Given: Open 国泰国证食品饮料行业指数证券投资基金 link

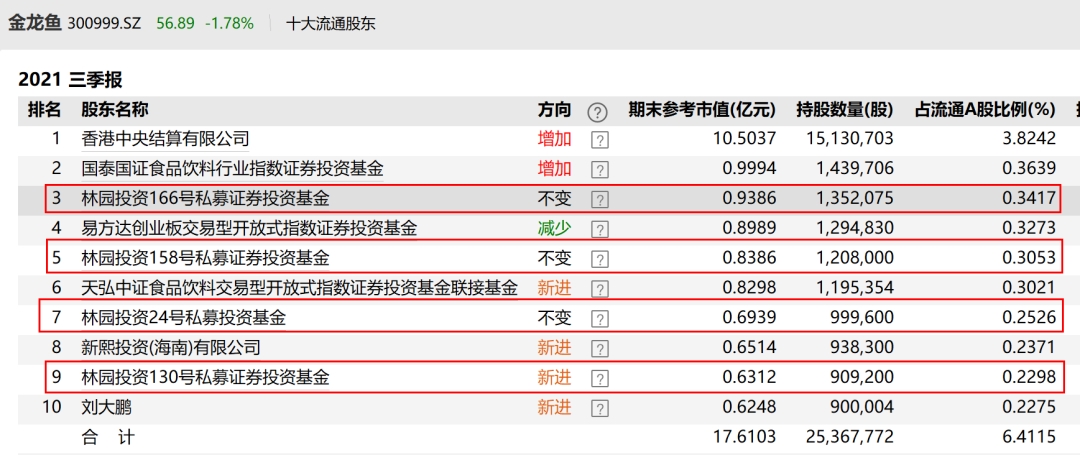Looking at the screenshot, I should 232,169.
